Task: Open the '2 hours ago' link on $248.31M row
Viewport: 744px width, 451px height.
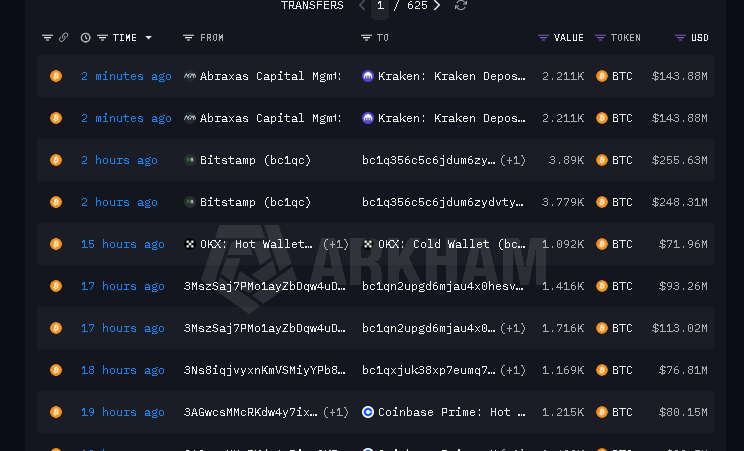Action: pos(119,202)
